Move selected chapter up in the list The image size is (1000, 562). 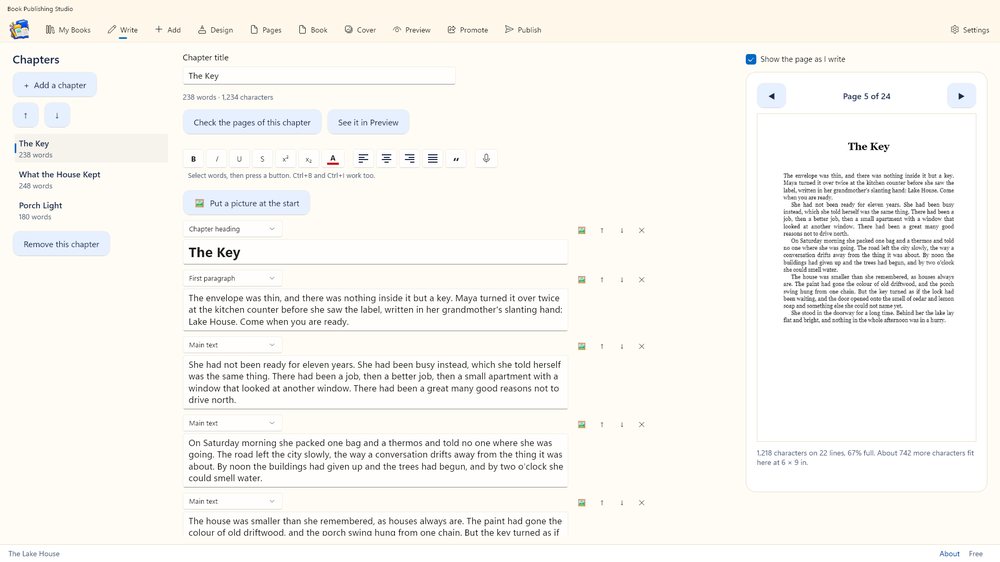point(26,115)
